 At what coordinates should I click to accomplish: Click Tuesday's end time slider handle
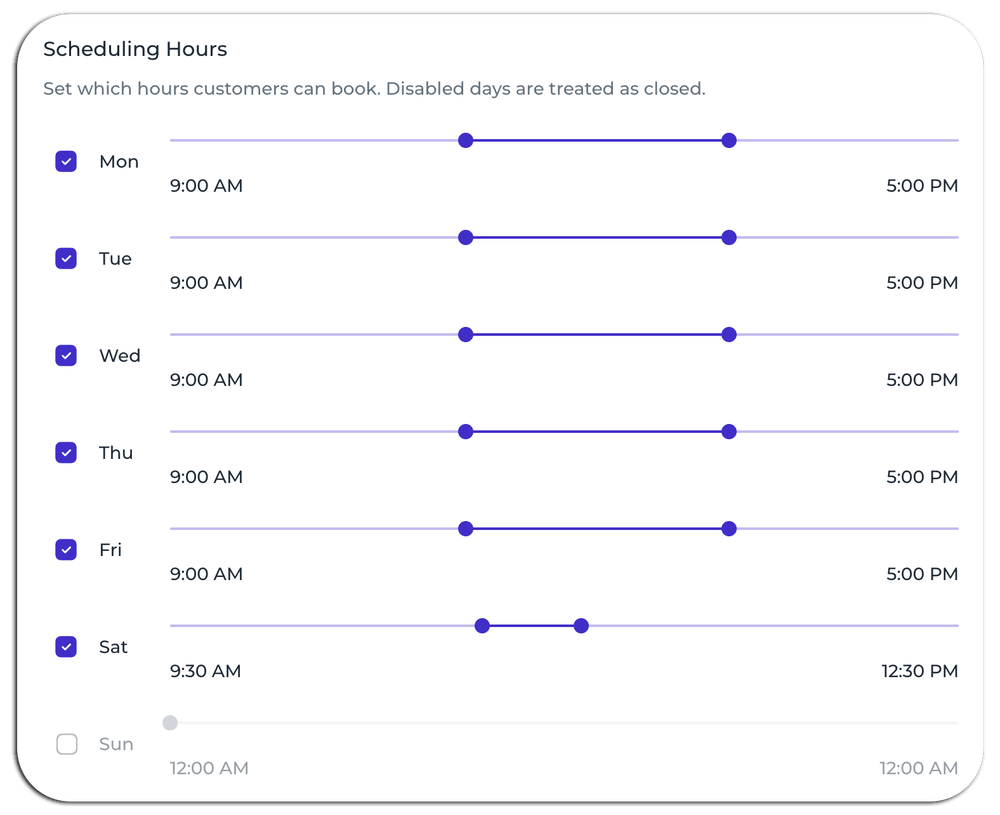729,237
